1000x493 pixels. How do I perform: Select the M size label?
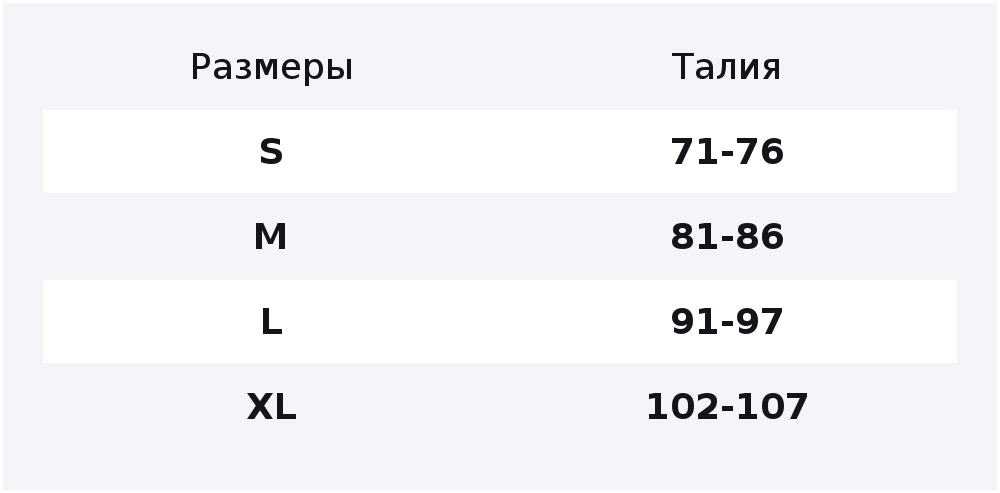tap(270, 237)
